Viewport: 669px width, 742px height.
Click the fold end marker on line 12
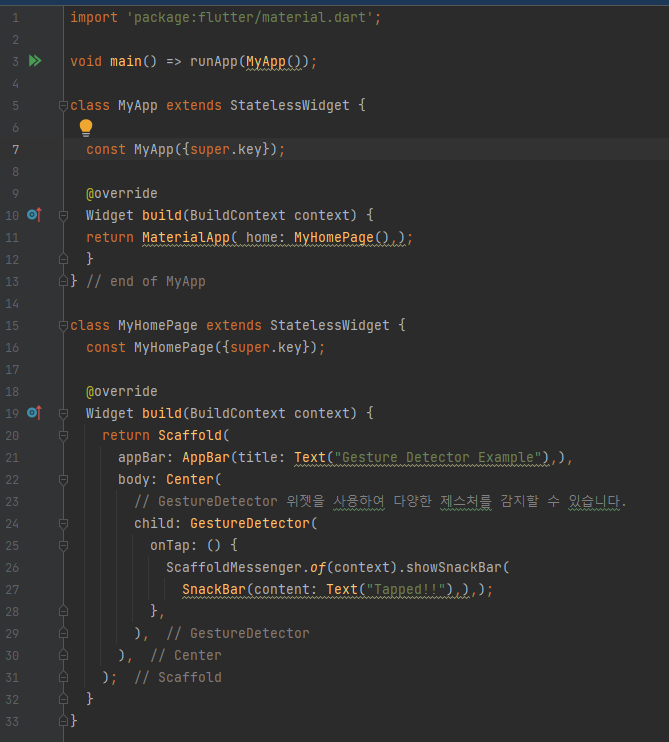tap(63, 259)
